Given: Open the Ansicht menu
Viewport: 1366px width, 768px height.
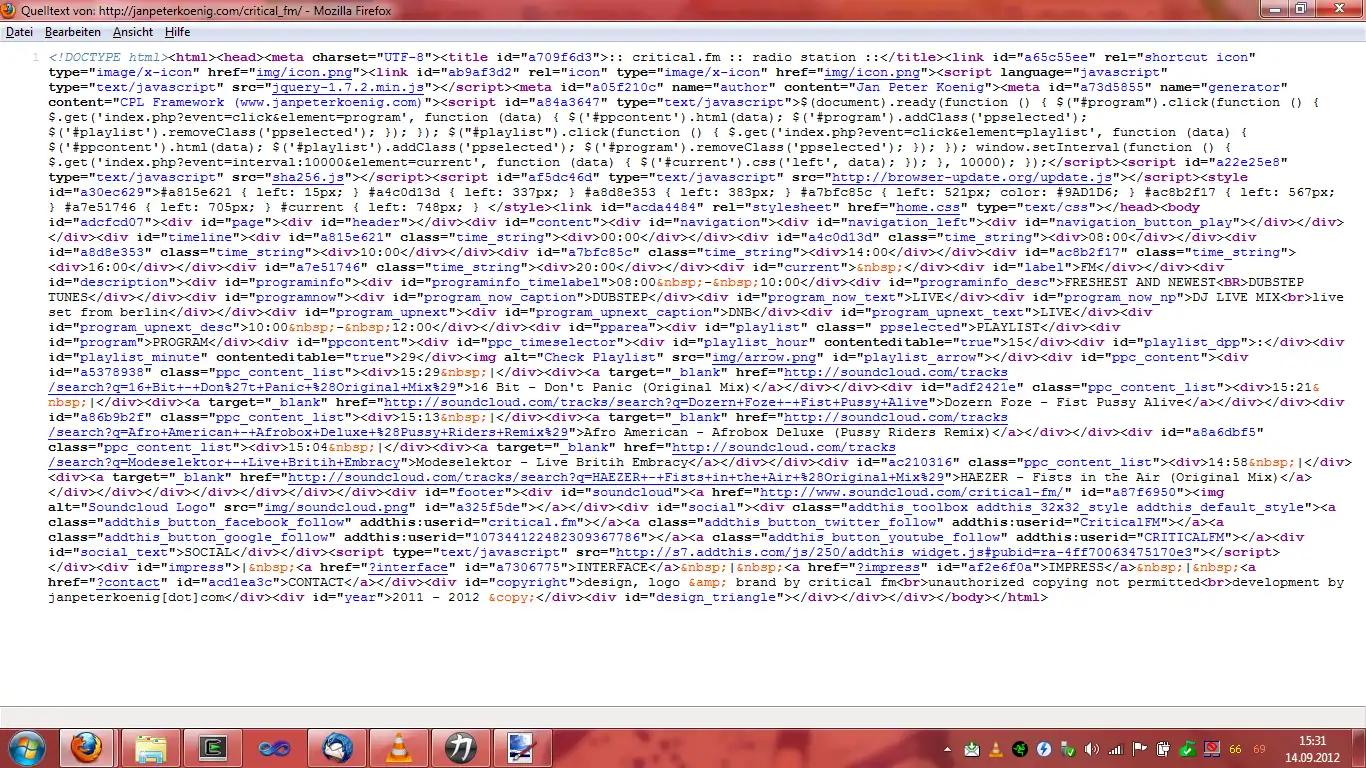Looking at the screenshot, I should pyautogui.click(x=133, y=32).
